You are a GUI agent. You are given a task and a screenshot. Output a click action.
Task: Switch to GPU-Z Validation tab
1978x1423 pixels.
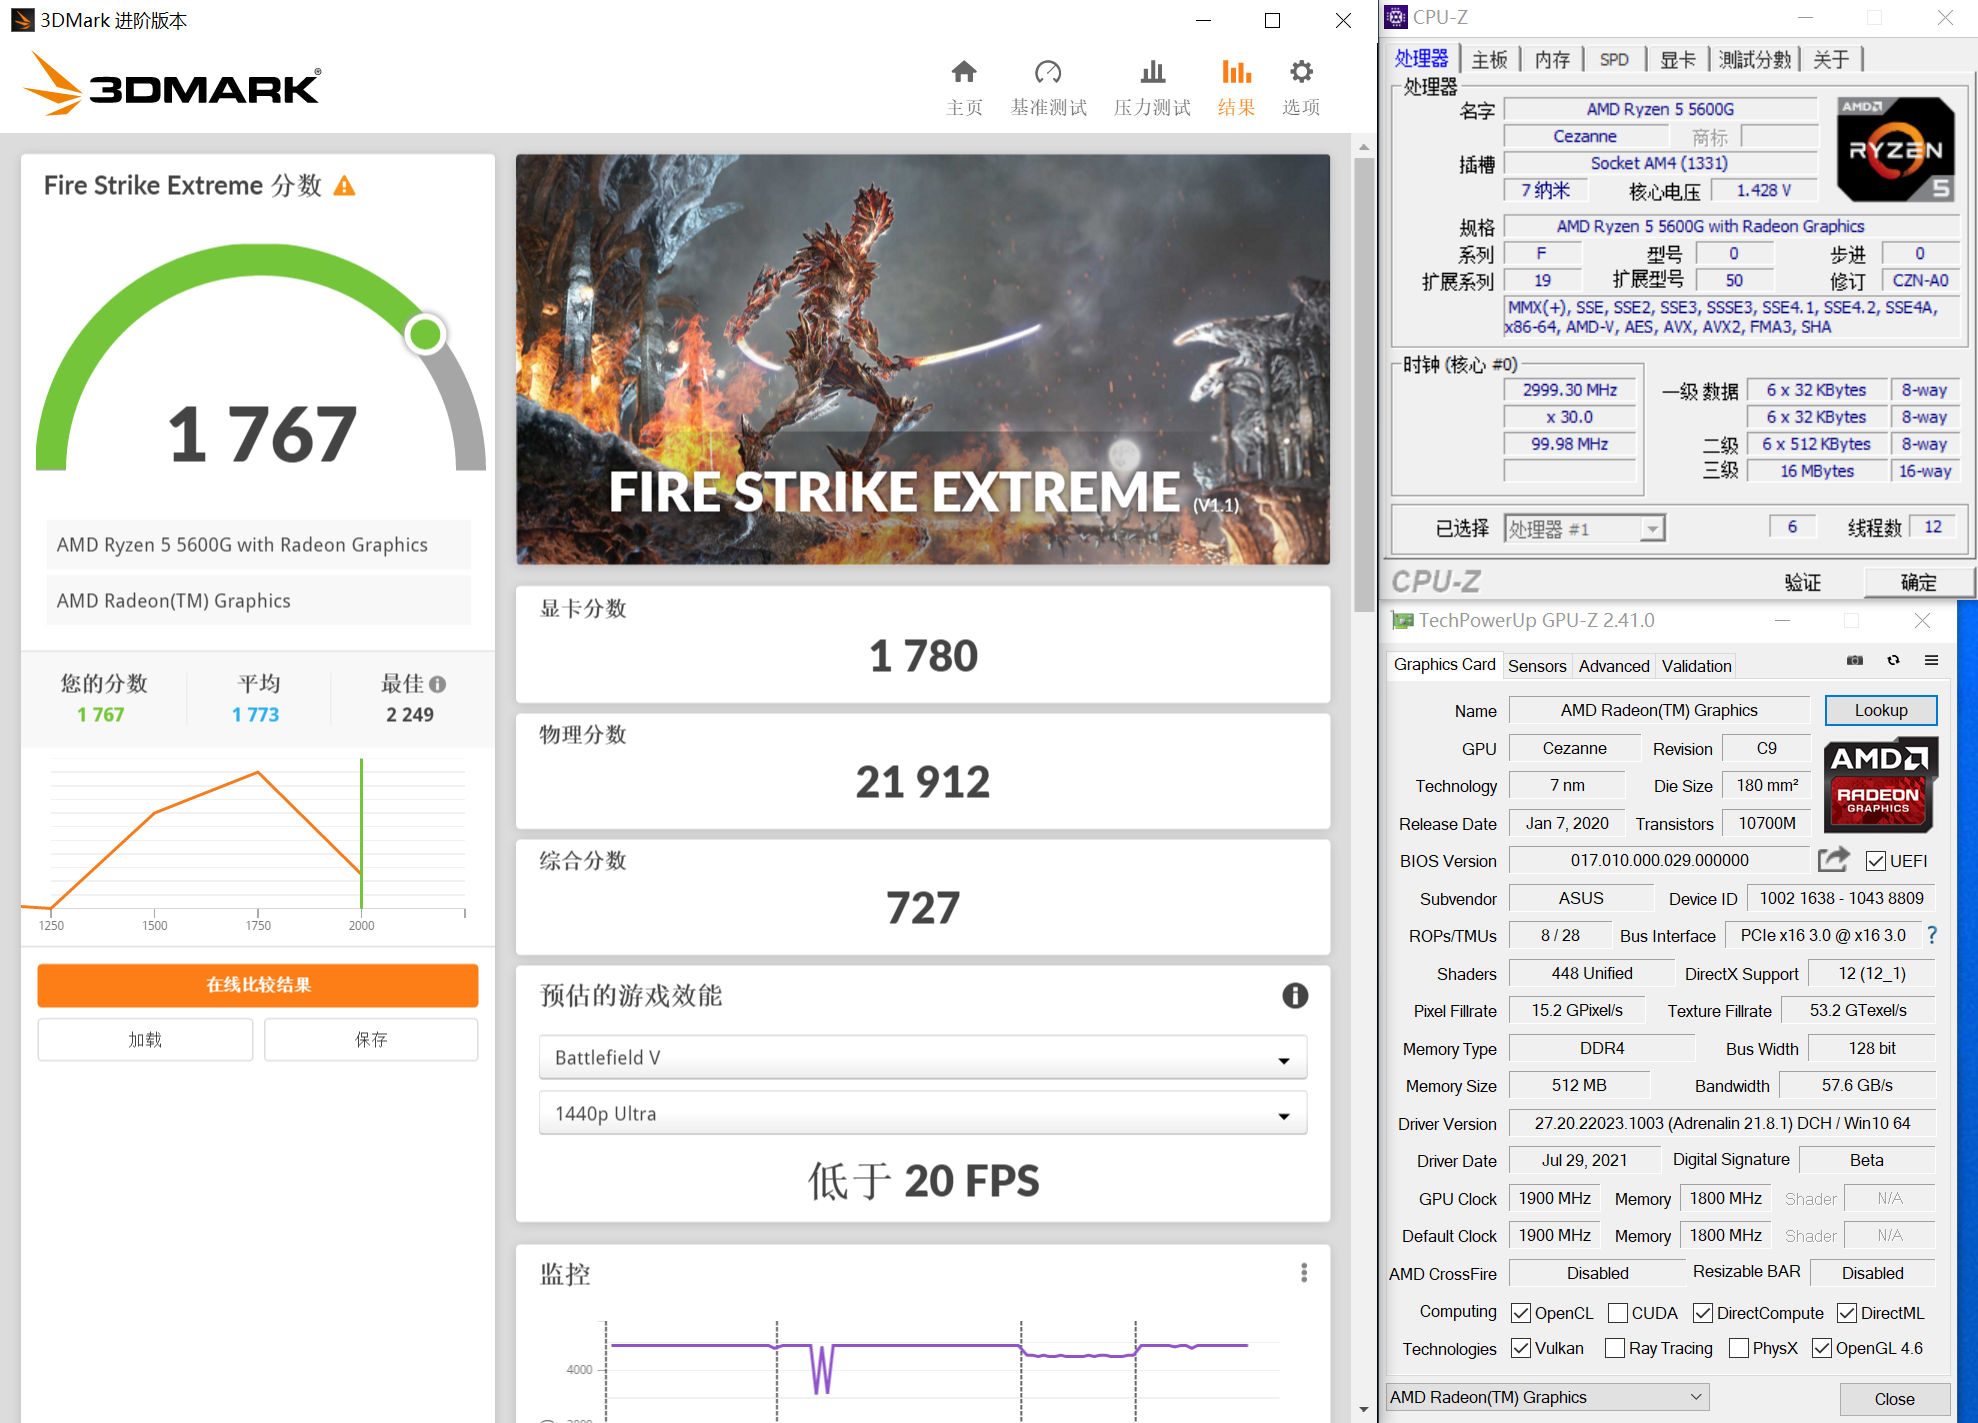click(x=1696, y=666)
